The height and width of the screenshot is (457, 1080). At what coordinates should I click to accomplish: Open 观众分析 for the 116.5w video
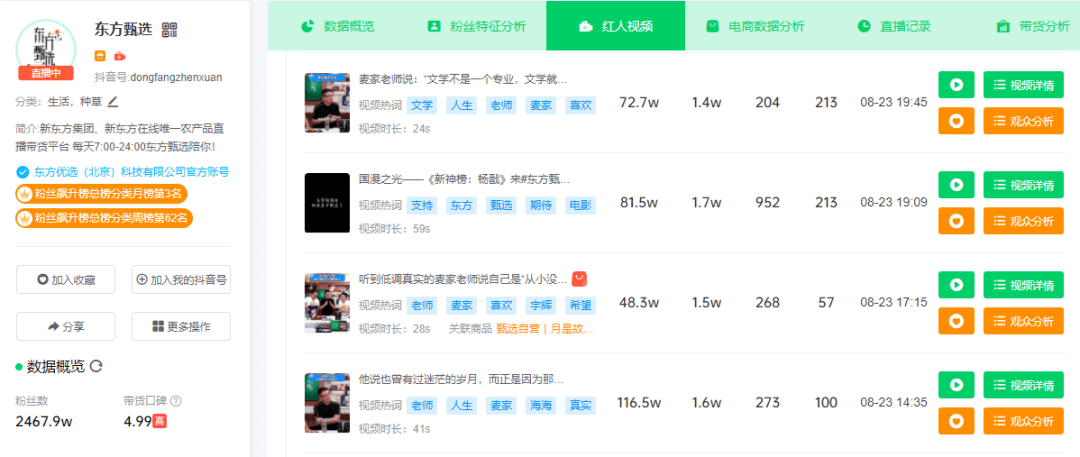click(x=1023, y=420)
